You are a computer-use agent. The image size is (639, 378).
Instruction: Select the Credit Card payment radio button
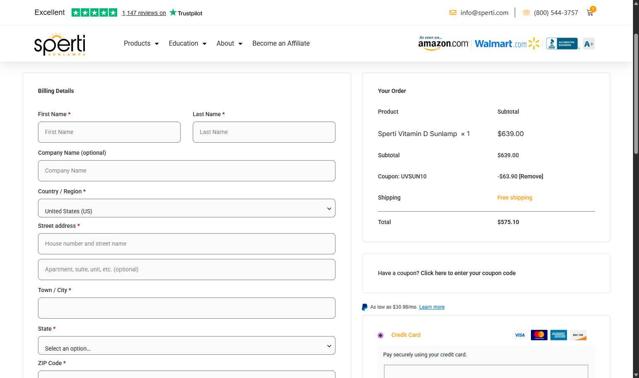pyautogui.click(x=380, y=335)
